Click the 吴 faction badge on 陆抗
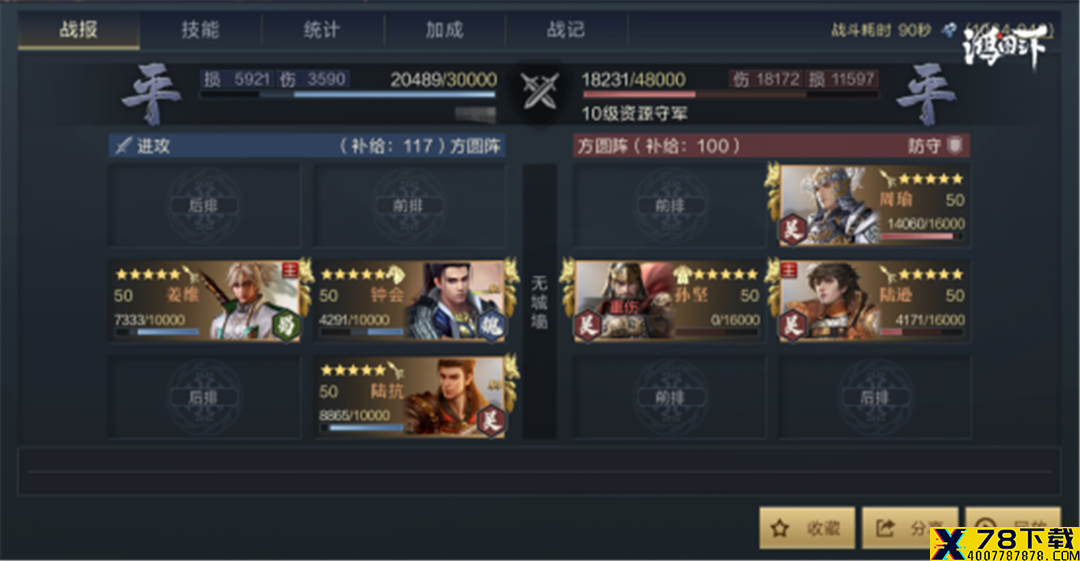This screenshot has width=1080, height=561. pyautogui.click(x=491, y=421)
